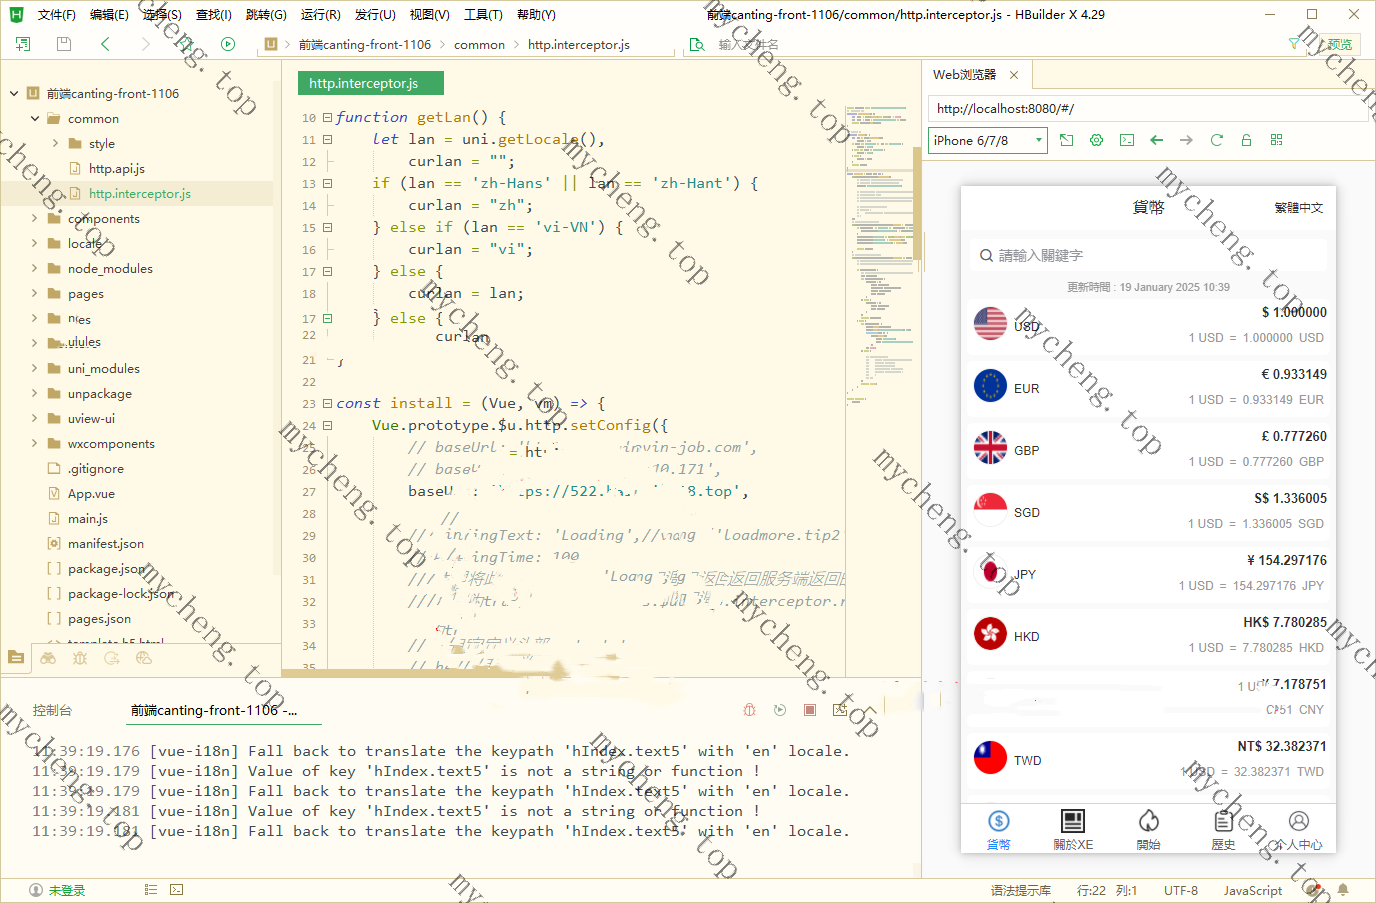Go forward in the Web browser panel
Image resolution: width=1376 pixels, height=903 pixels.
point(1187,140)
